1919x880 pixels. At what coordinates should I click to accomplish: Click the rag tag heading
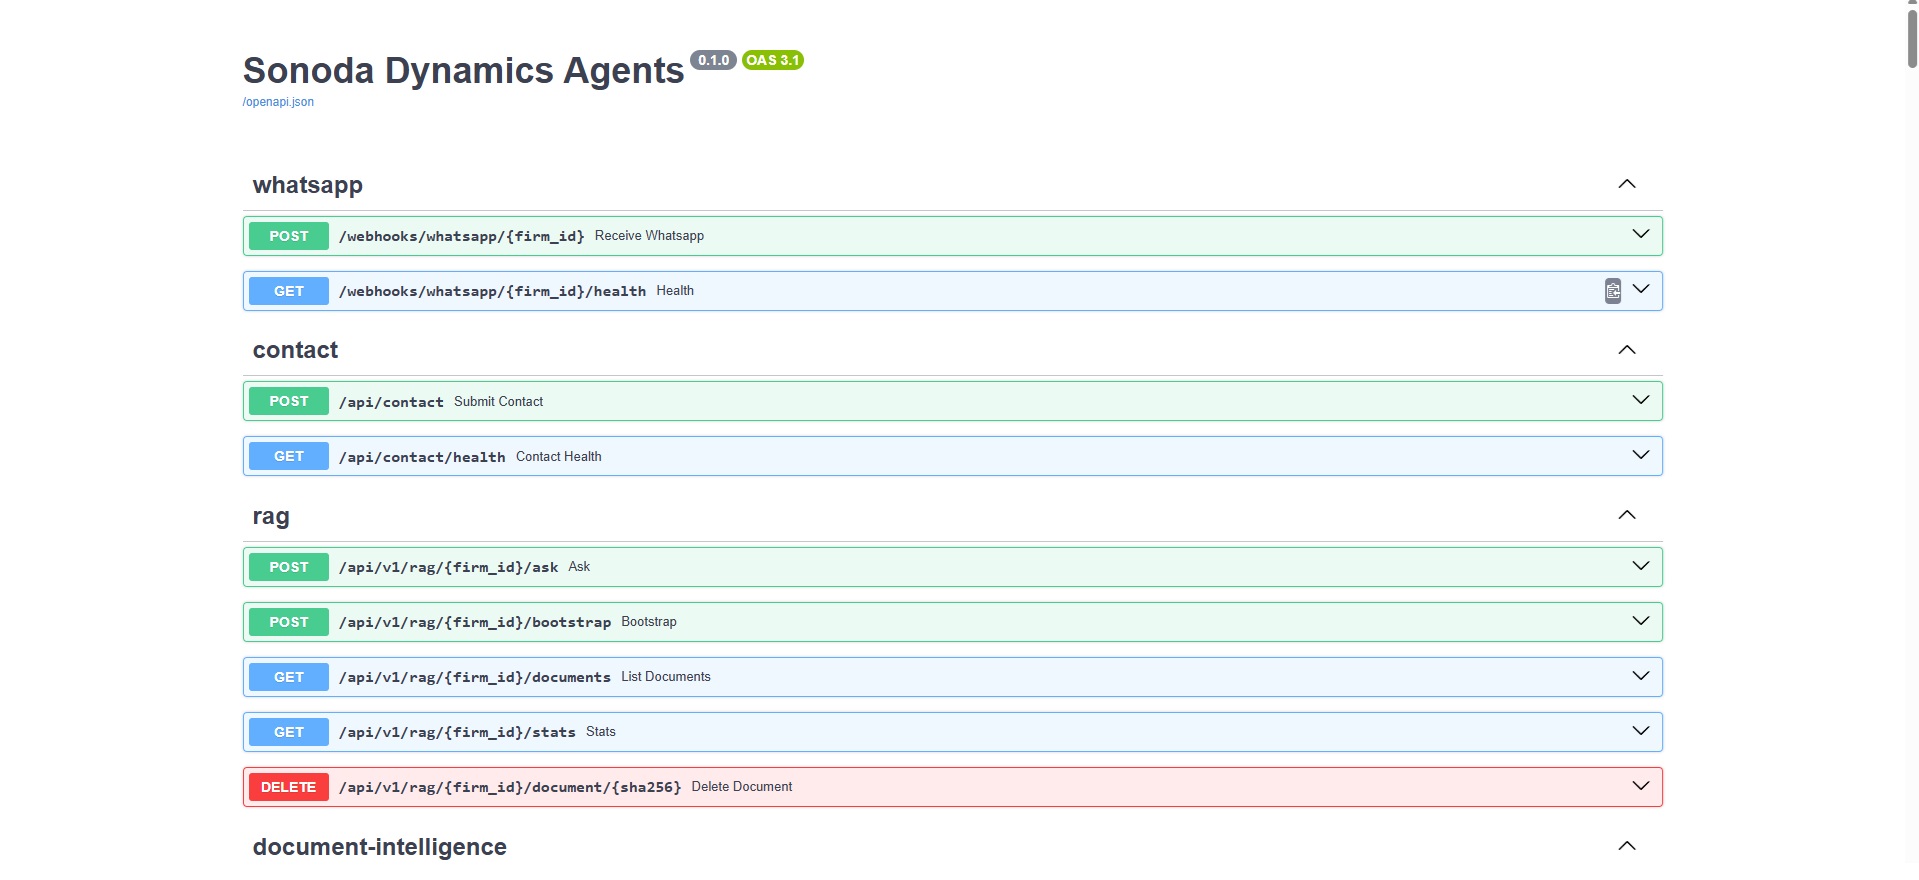tap(271, 517)
